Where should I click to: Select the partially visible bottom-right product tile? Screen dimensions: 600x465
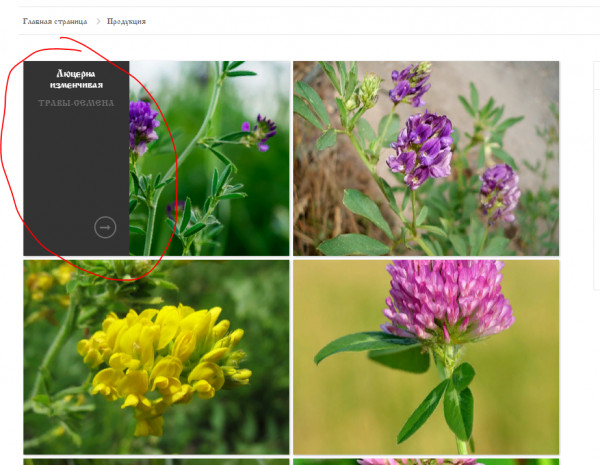[x=425, y=461]
